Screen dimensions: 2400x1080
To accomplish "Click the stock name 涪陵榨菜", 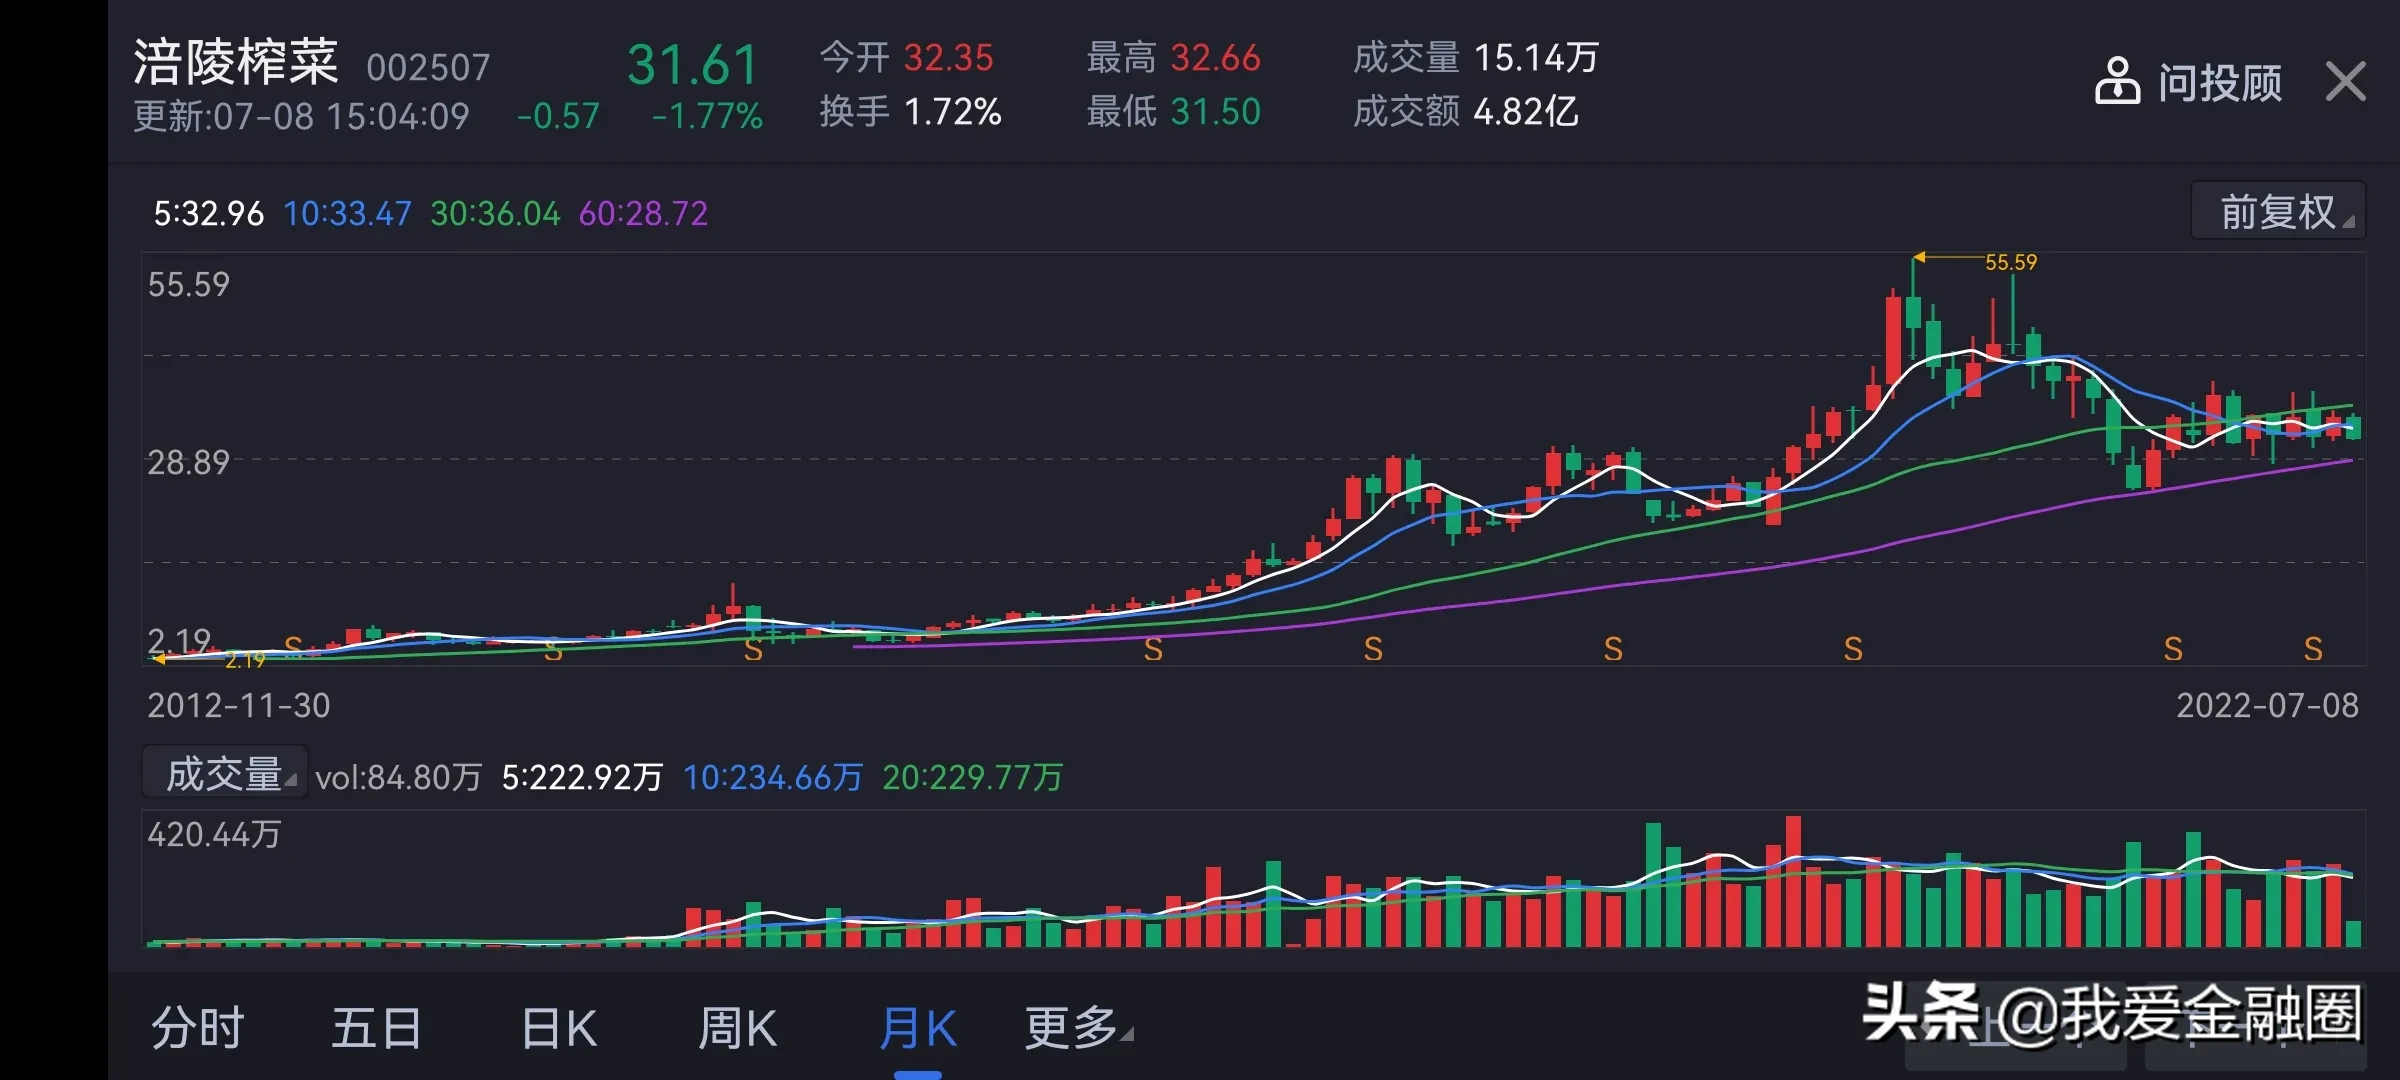I will coord(236,62).
